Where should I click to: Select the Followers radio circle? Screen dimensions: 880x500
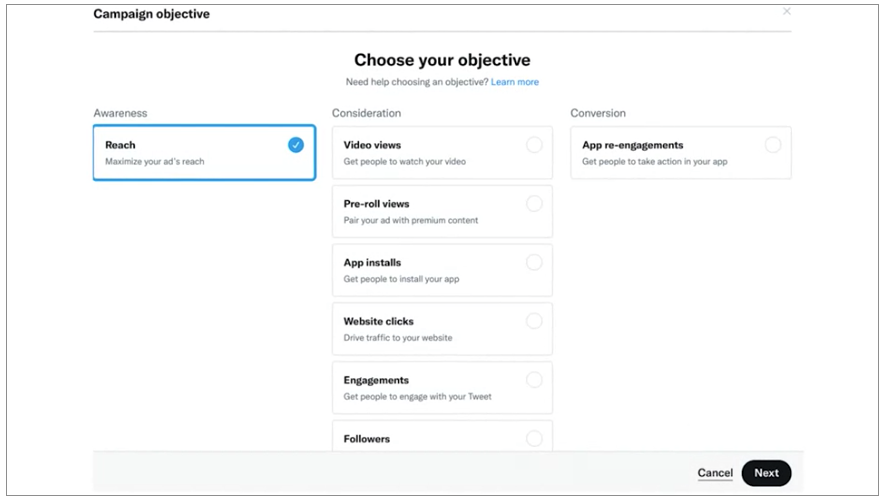click(534, 438)
